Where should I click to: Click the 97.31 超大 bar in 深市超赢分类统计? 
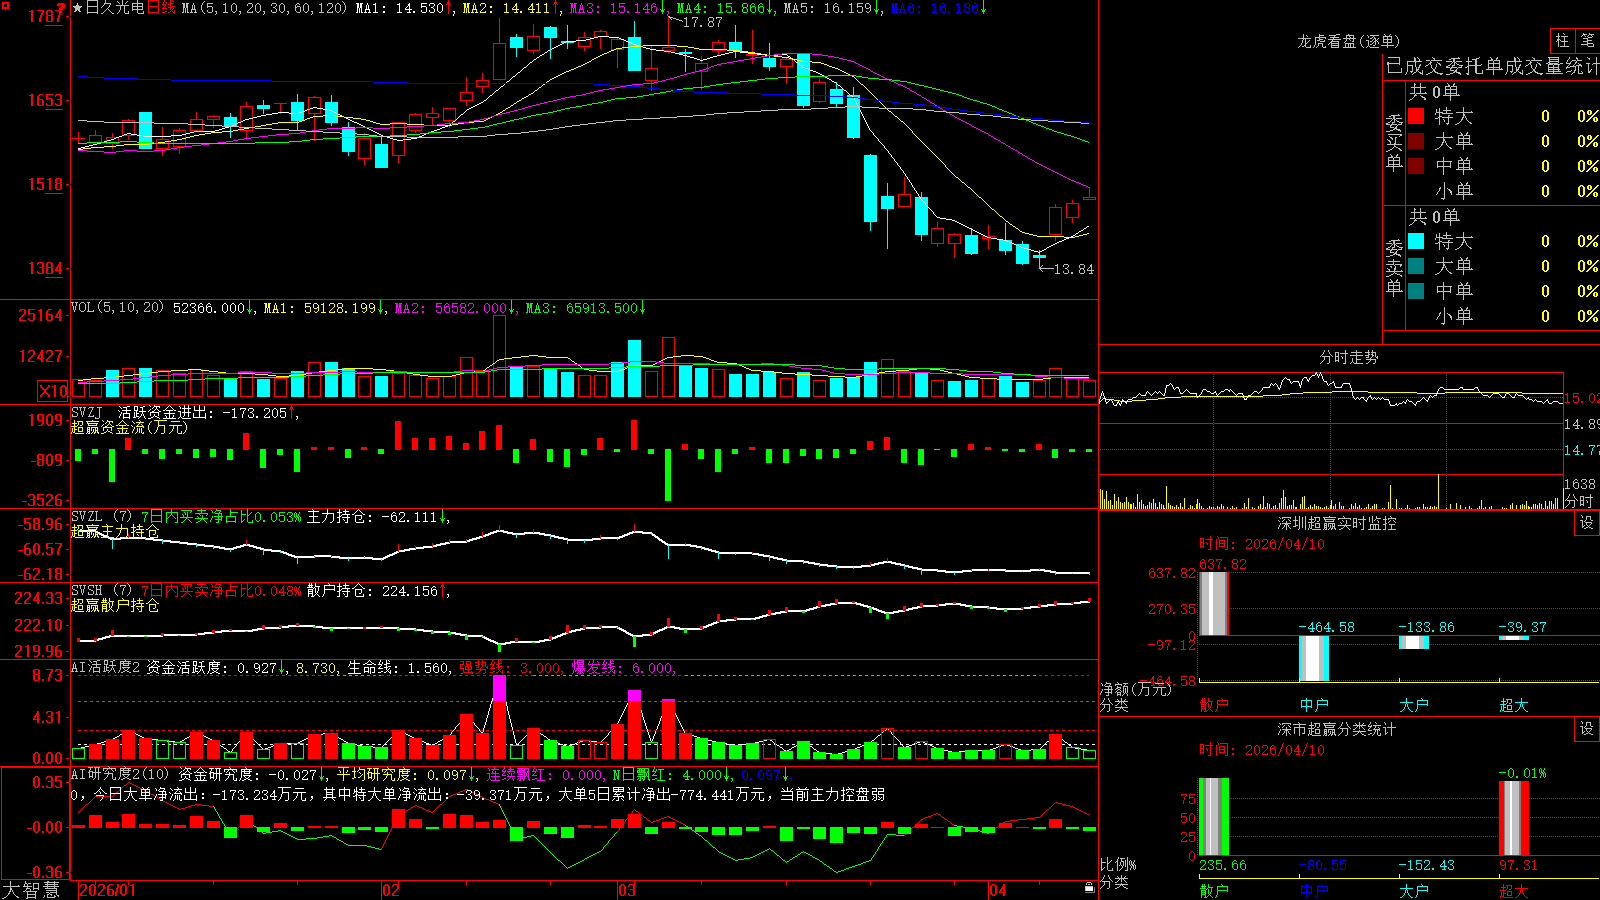point(1514,818)
